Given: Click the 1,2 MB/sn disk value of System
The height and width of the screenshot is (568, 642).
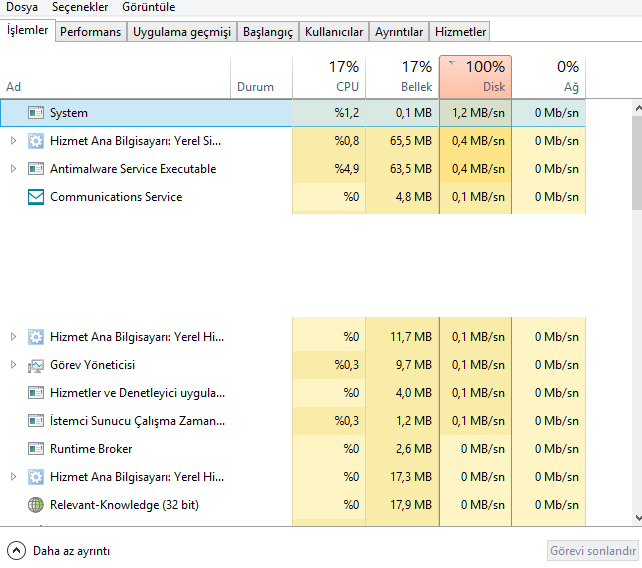Looking at the screenshot, I should (478, 113).
